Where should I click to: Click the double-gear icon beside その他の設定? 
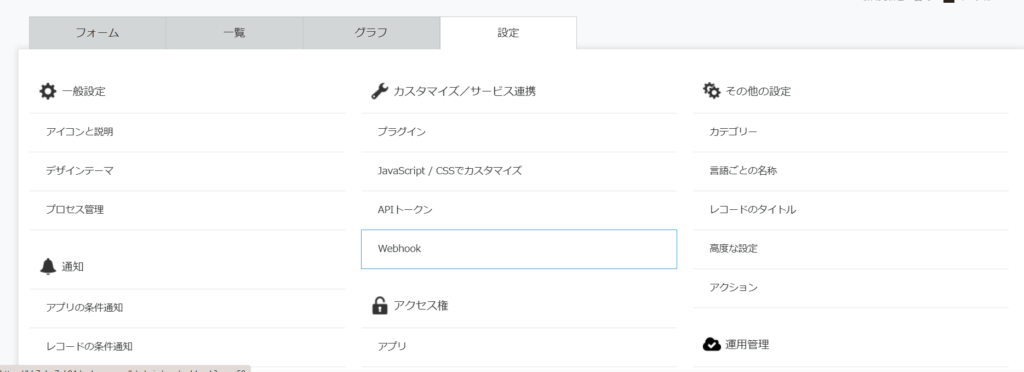(711, 91)
